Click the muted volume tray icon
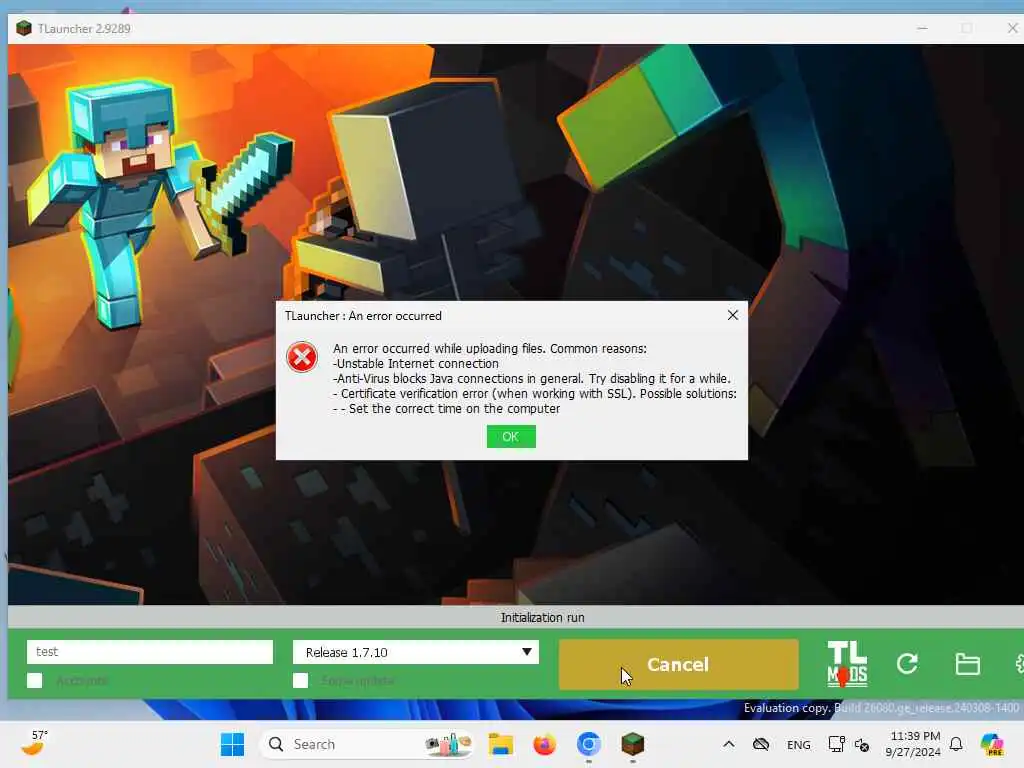The width and height of the screenshot is (1024, 768). [x=862, y=745]
